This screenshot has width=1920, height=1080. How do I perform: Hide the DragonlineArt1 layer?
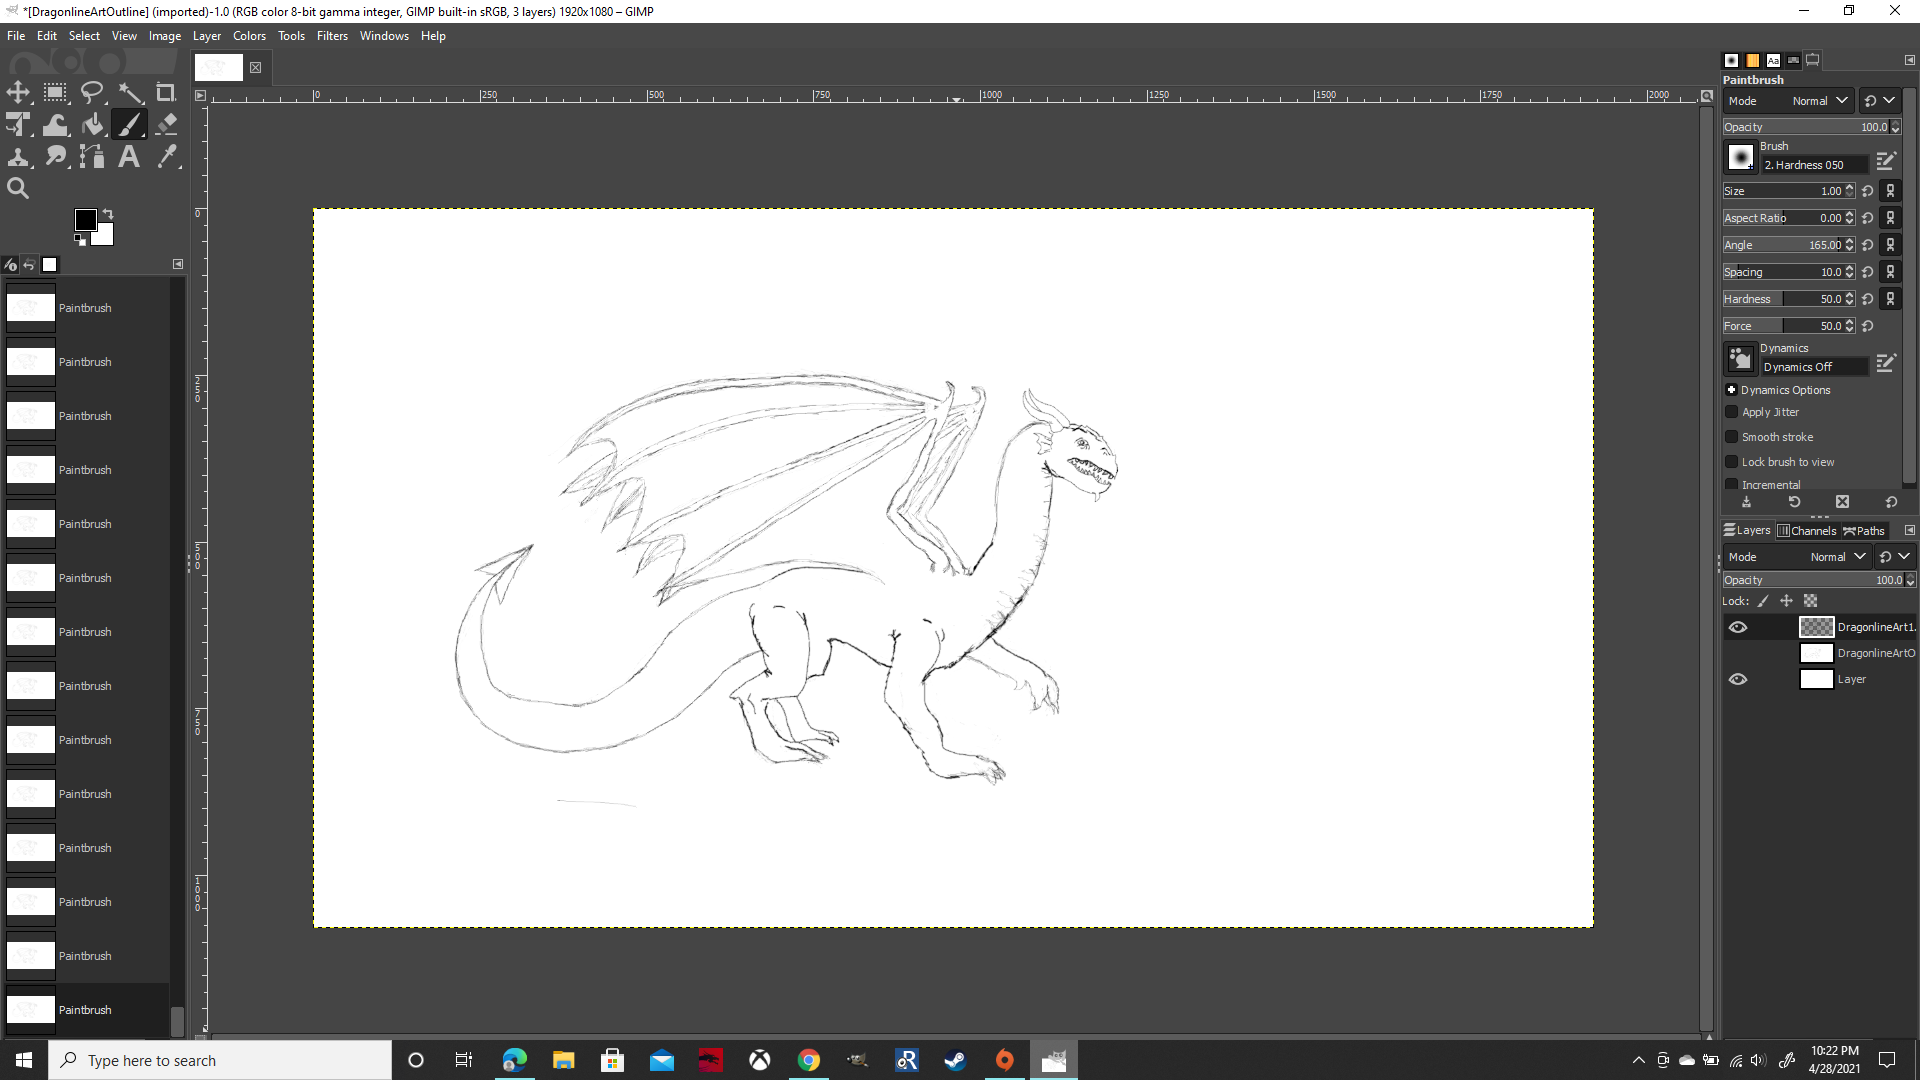coord(1738,627)
